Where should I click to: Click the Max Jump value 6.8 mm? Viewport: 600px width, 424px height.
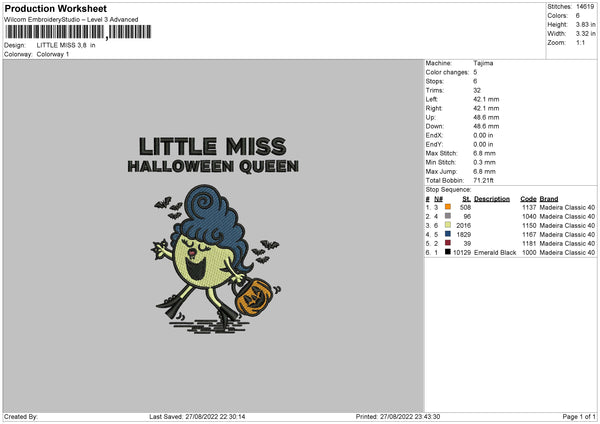point(484,171)
